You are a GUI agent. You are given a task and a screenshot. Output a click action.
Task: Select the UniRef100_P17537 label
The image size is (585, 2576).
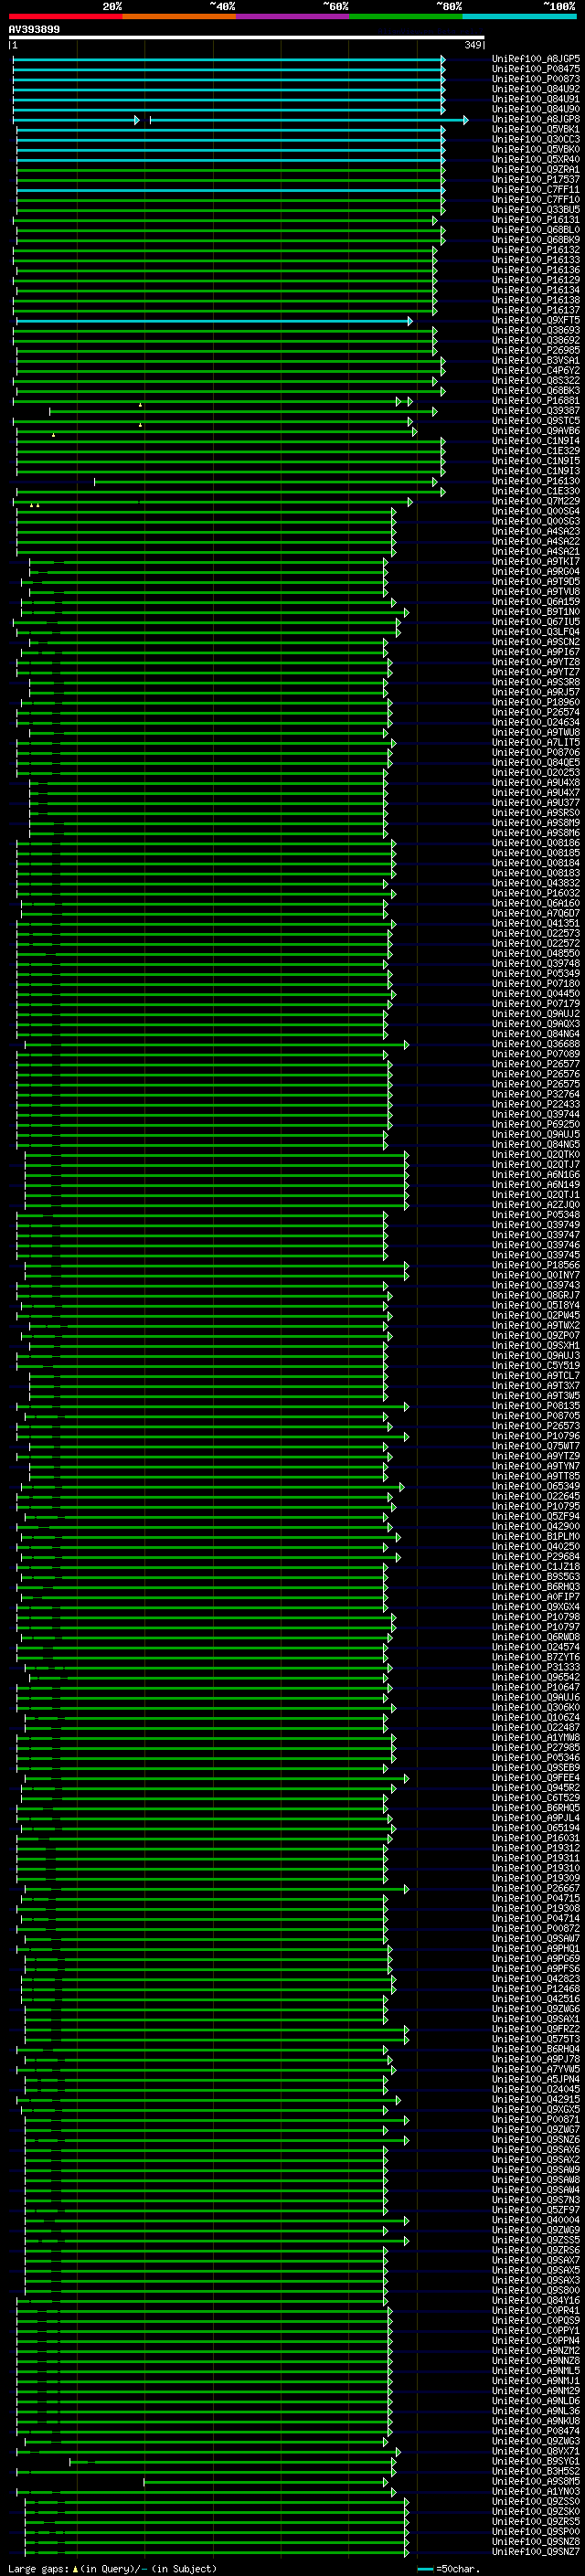click(x=535, y=180)
